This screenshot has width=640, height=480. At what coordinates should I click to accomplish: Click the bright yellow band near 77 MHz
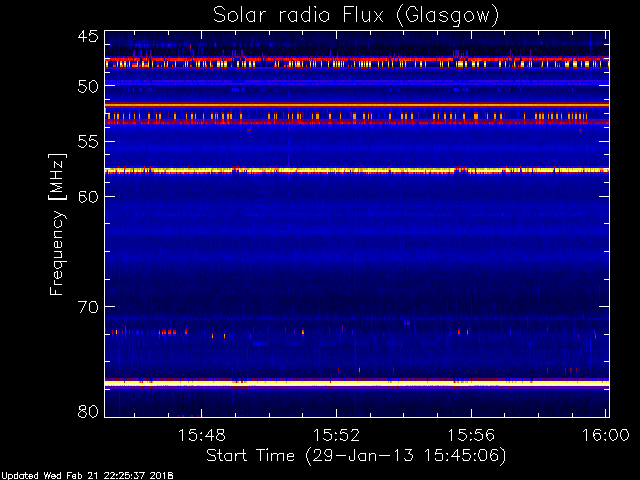(357, 383)
